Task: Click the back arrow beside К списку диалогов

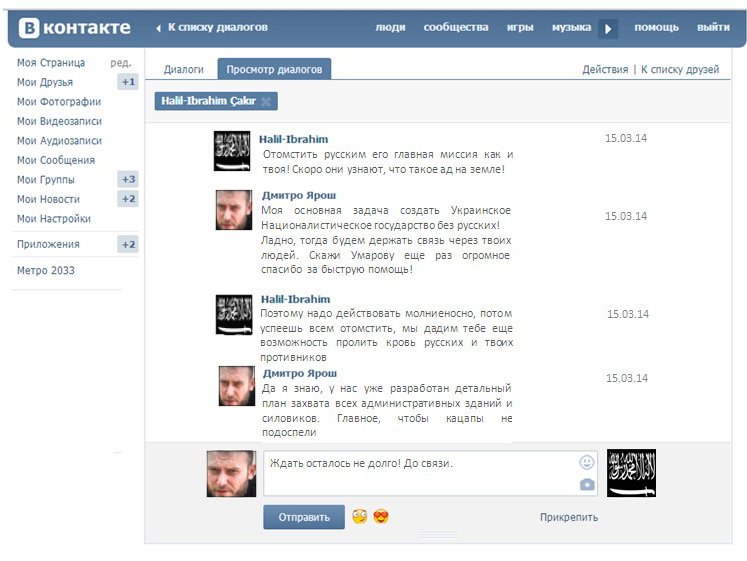Action: (158, 28)
